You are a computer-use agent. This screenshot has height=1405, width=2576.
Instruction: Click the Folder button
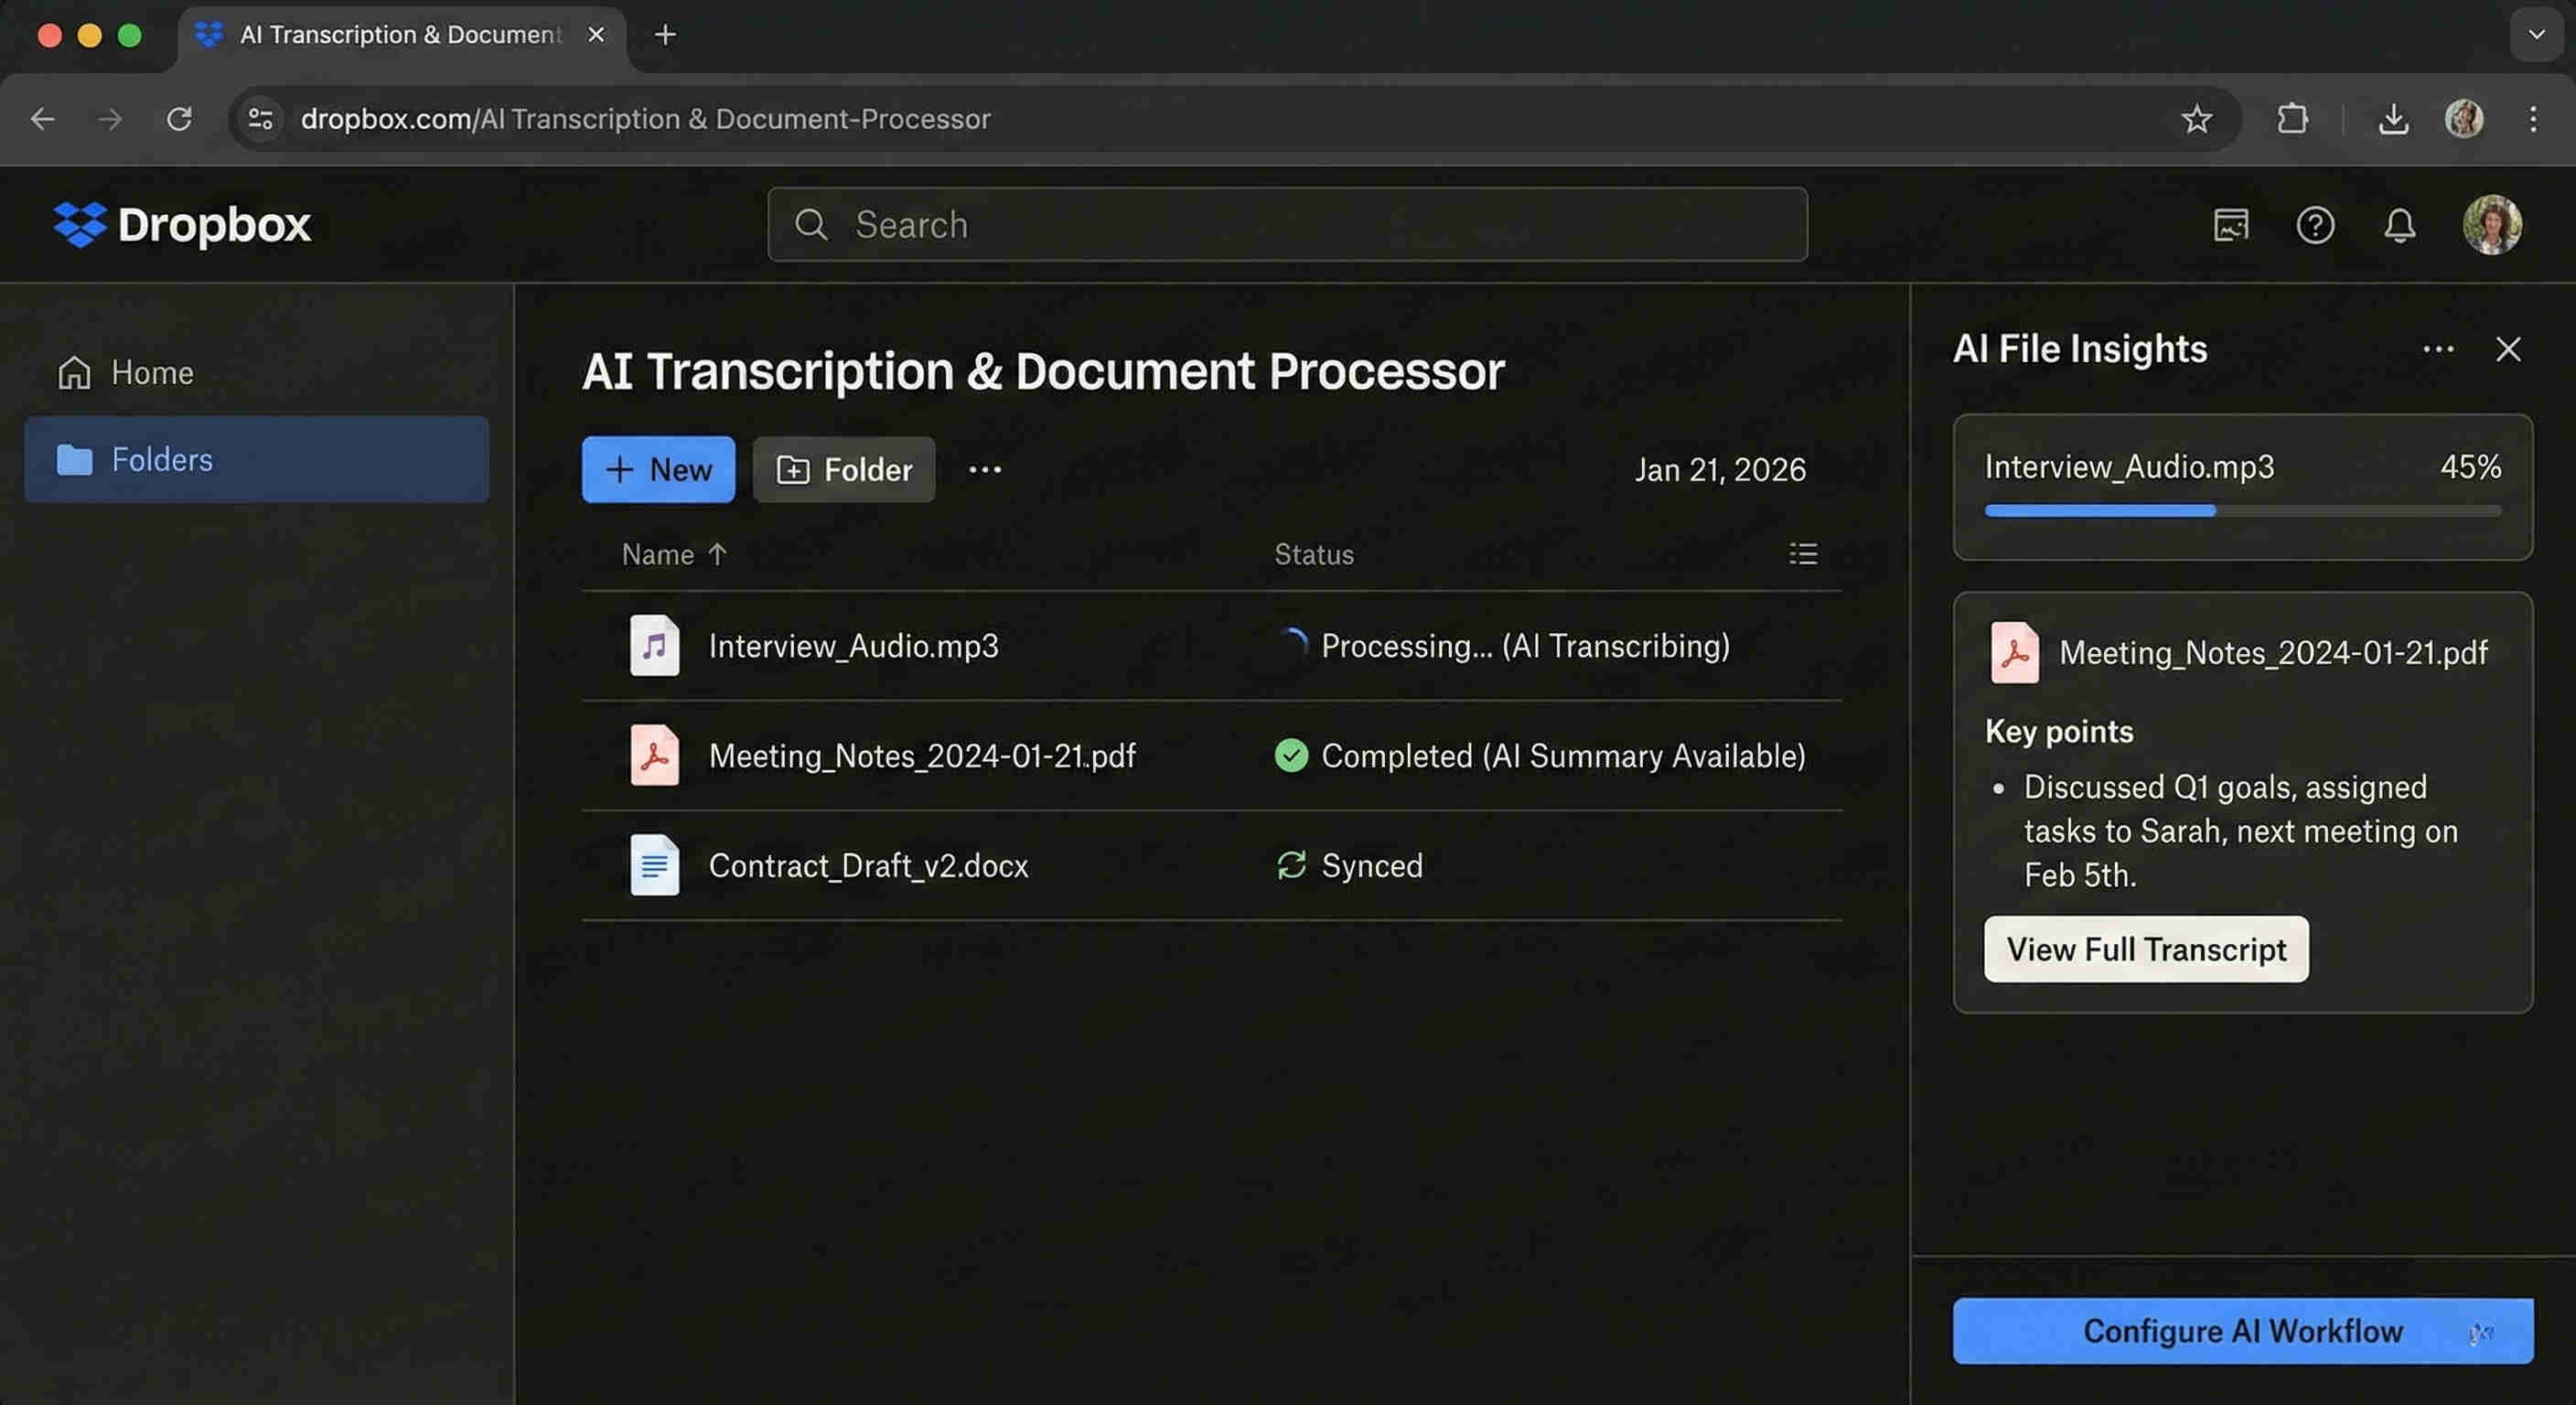pos(844,469)
